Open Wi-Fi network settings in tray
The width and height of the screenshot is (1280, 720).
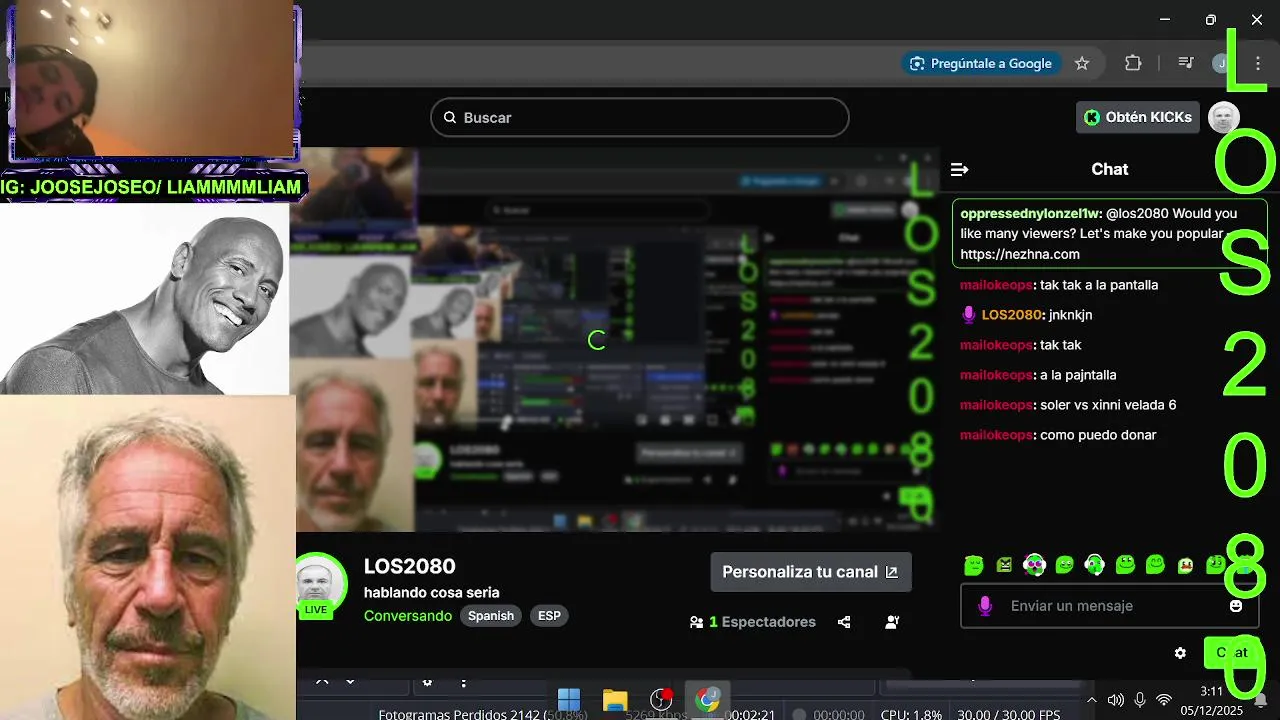coord(1164,700)
